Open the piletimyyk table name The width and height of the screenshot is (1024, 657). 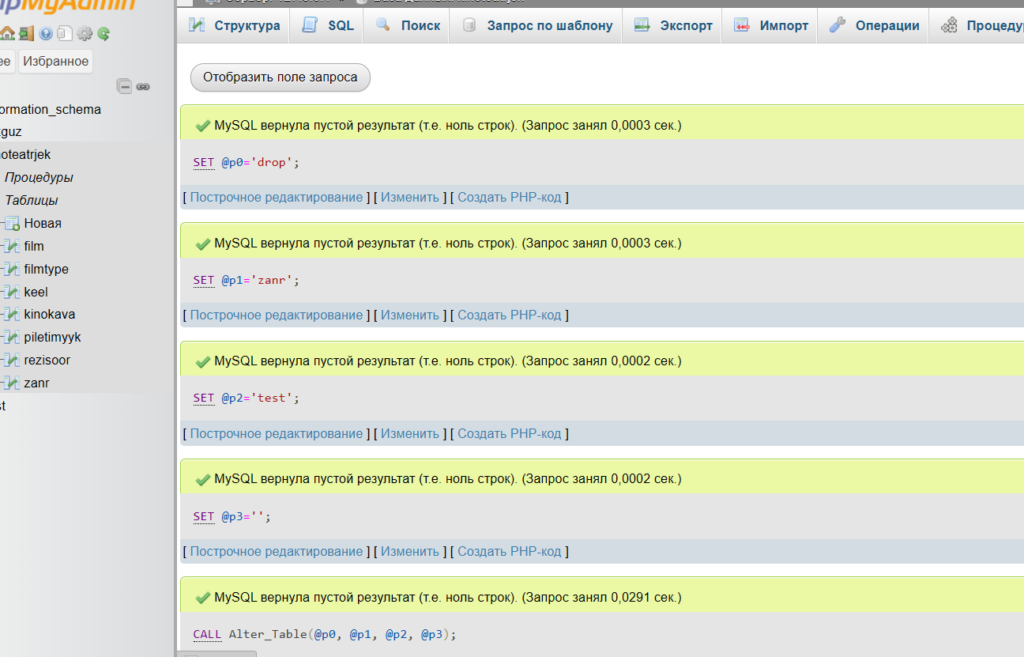click(52, 337)
